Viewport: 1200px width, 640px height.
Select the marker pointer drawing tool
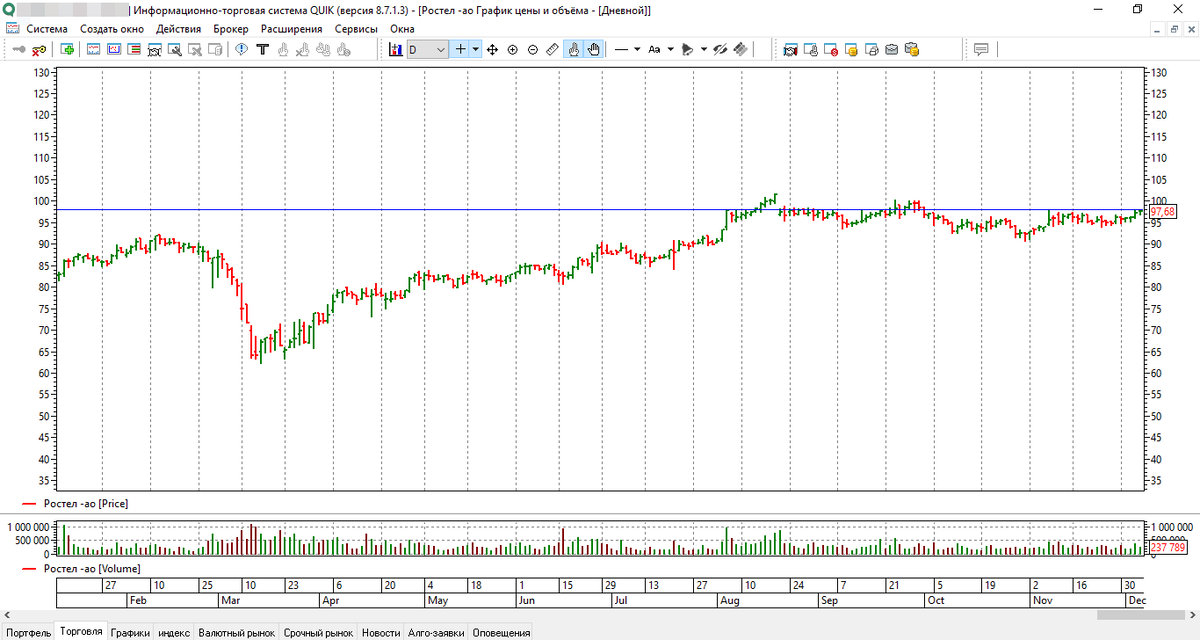[687, 49]
